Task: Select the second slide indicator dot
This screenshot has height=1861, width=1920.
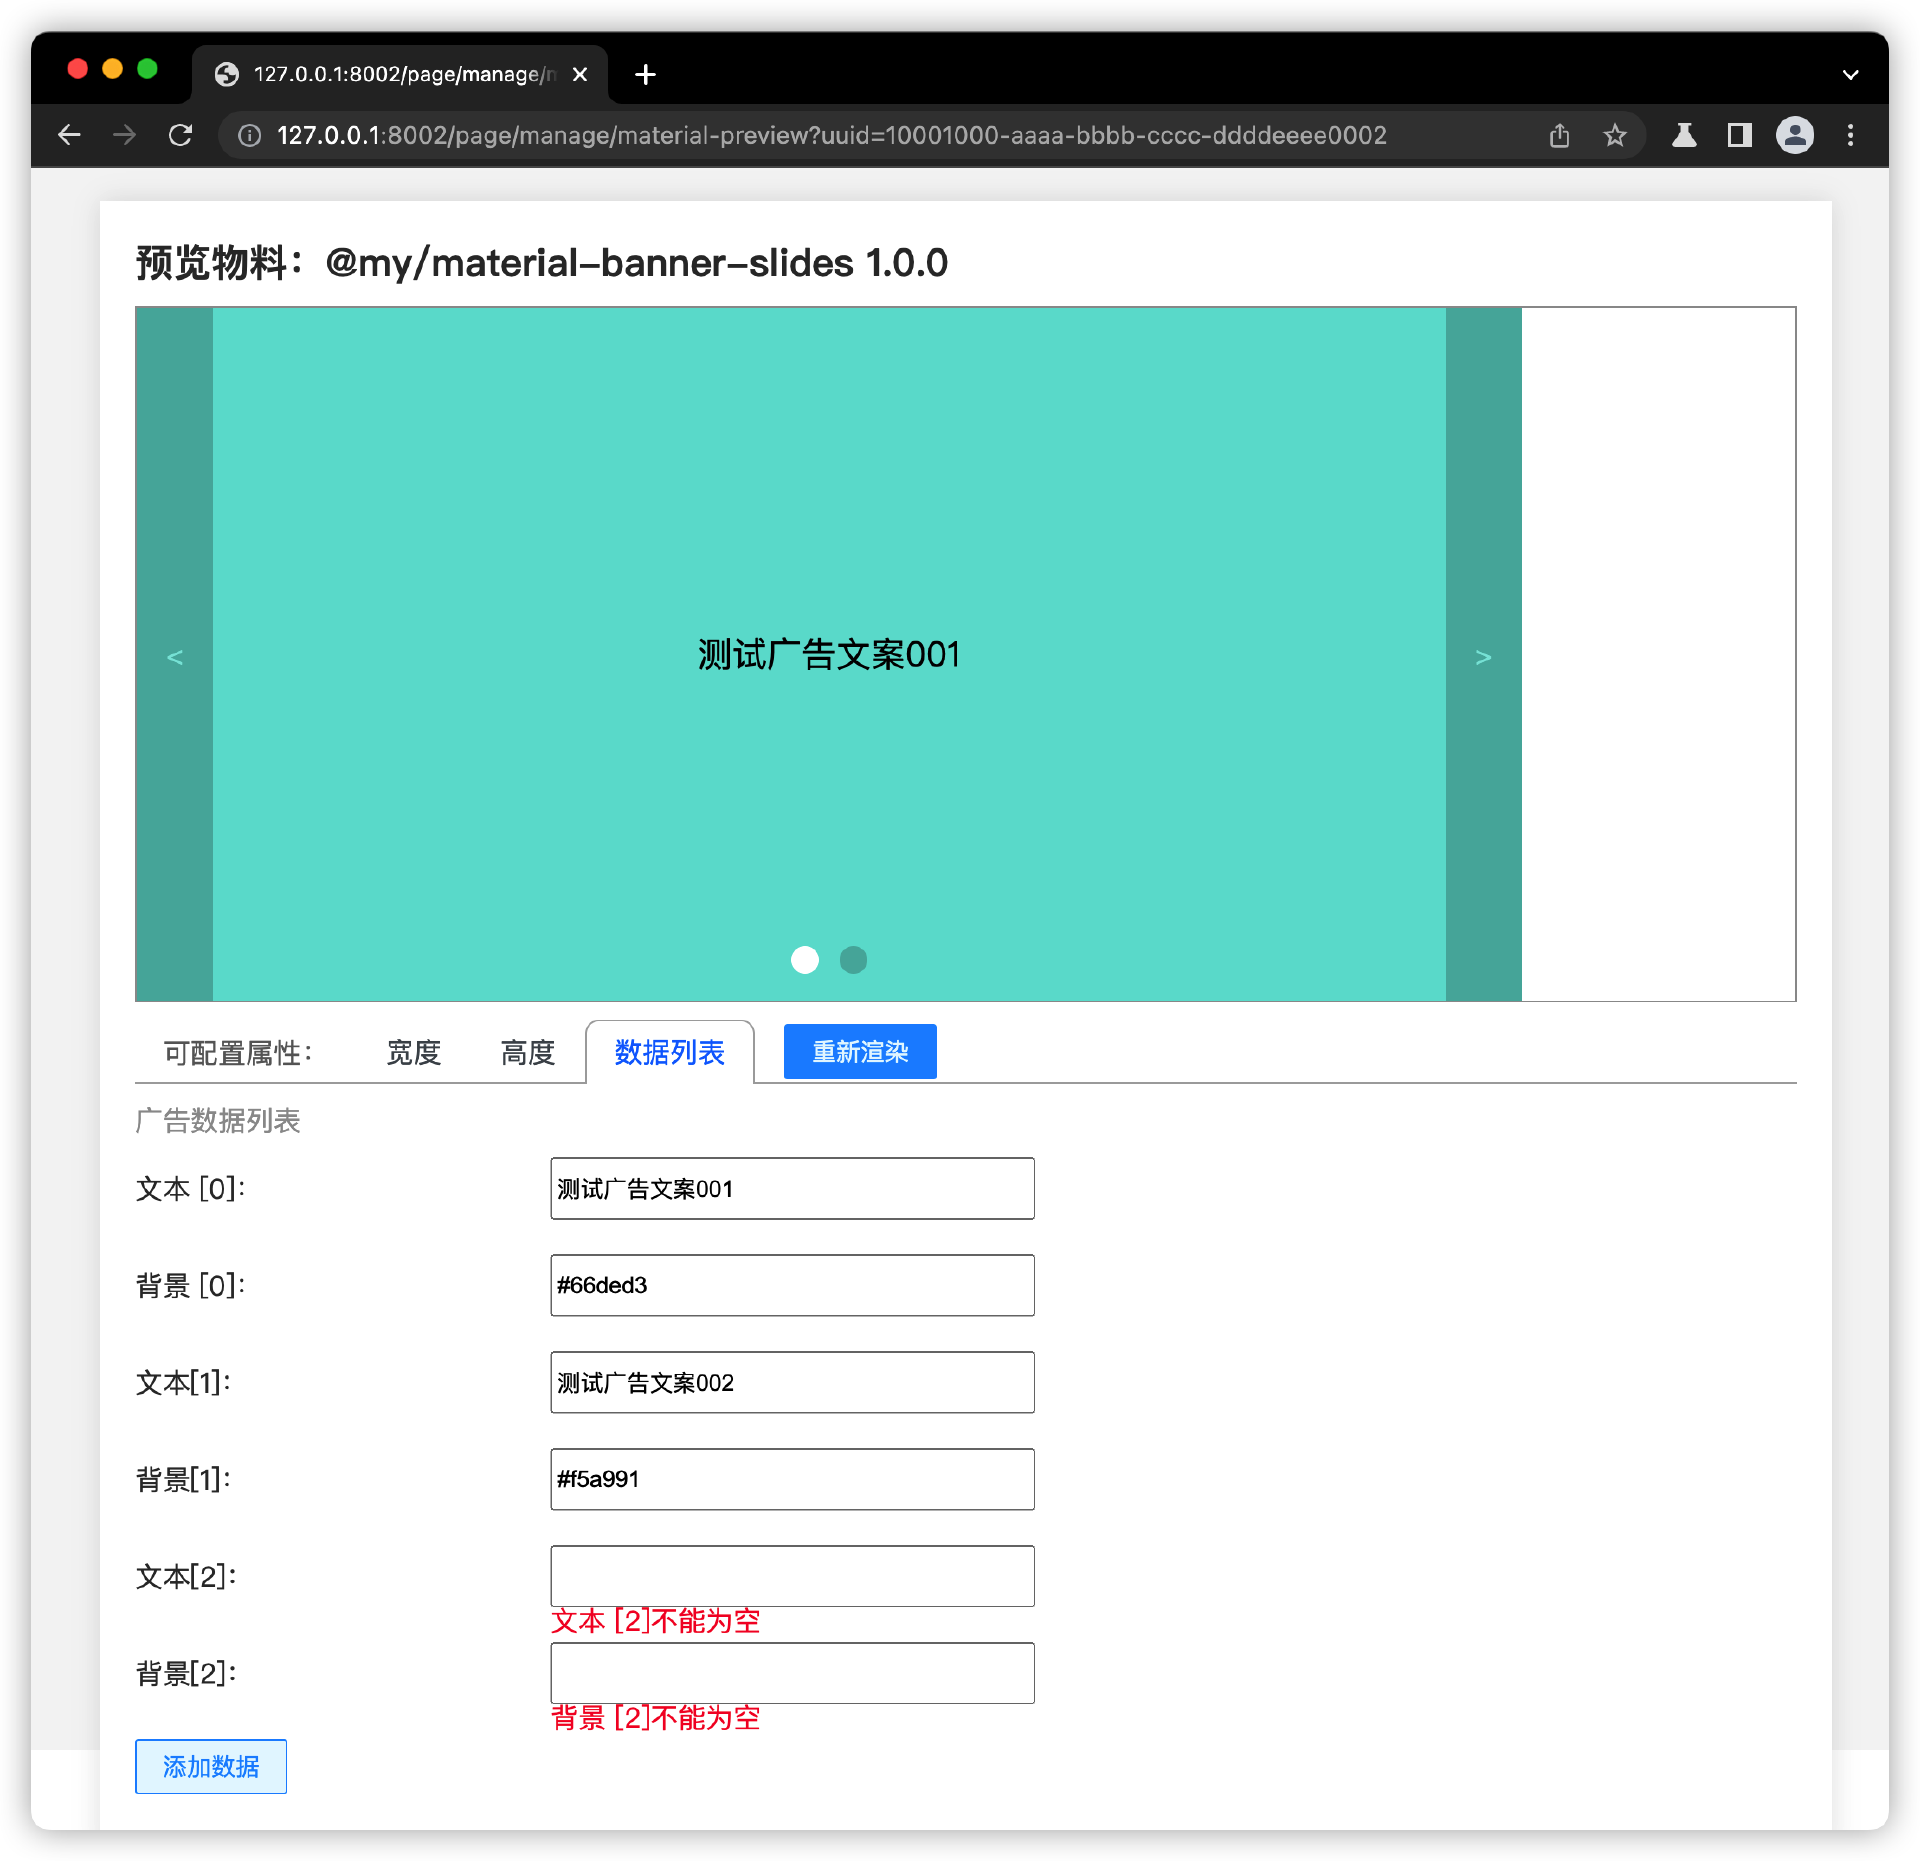Action: [853, 959]
